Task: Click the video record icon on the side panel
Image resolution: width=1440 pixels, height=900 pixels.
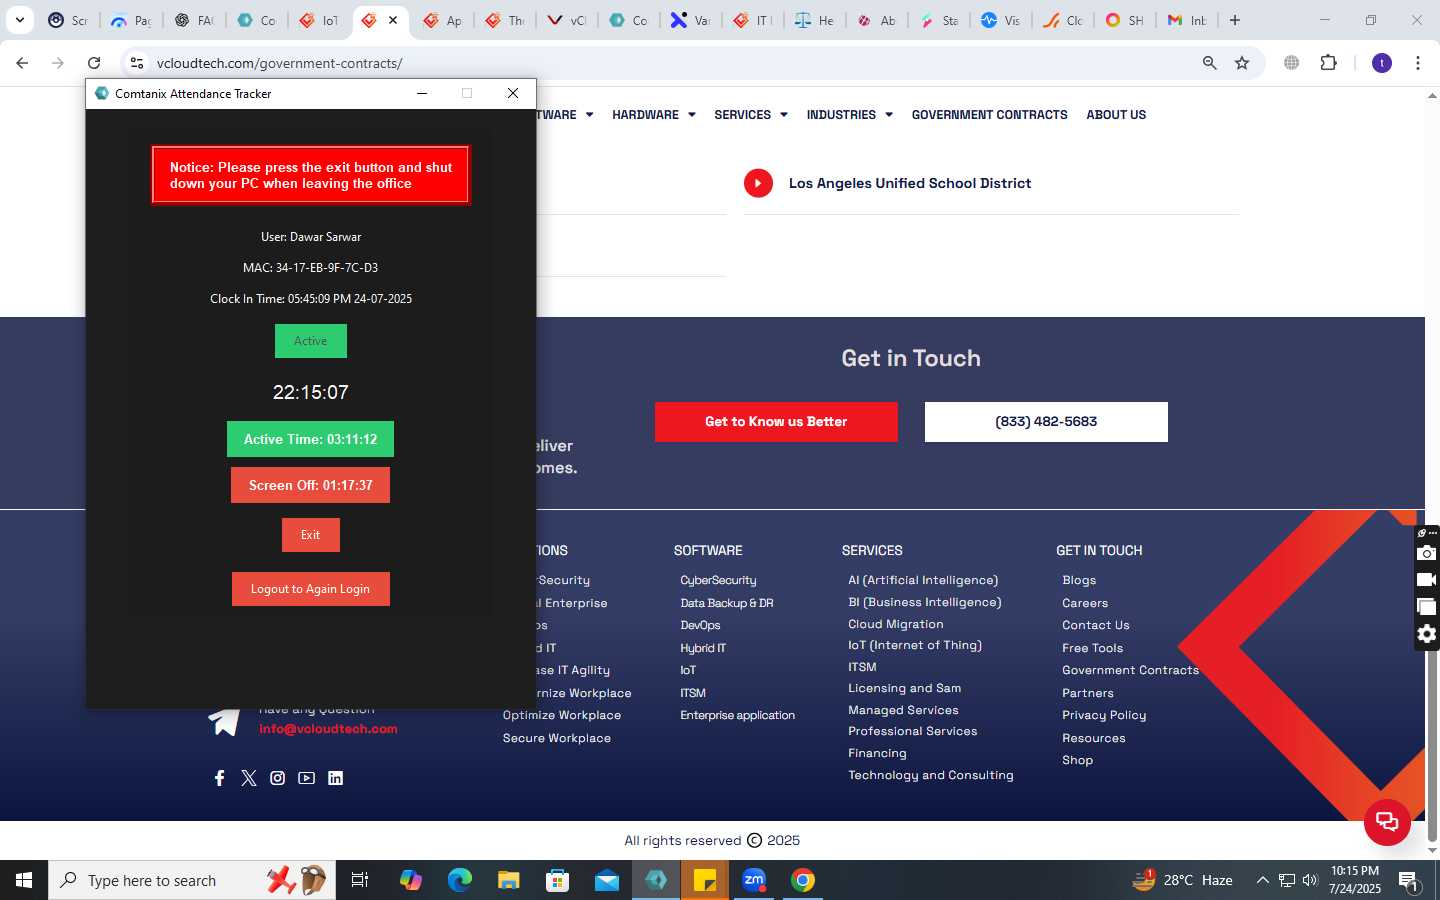Action: point(1427,580)
